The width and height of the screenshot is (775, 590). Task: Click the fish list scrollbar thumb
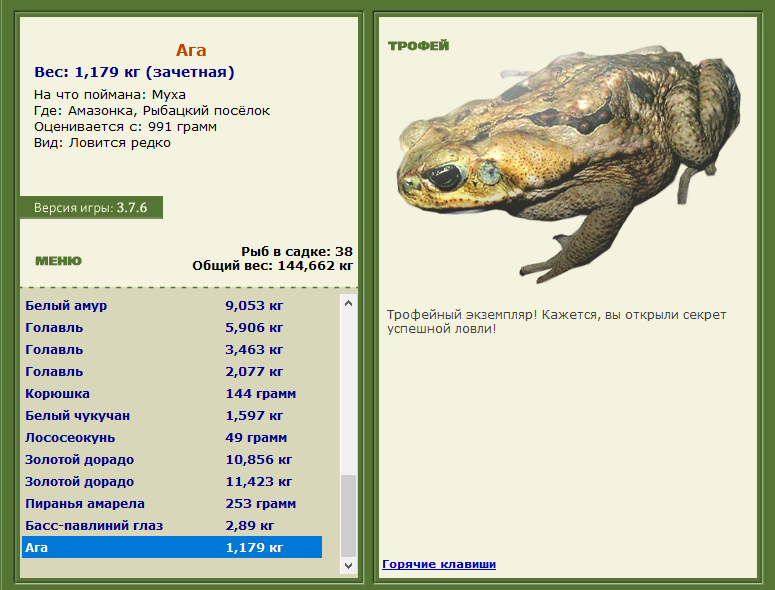tap(348, 515)
